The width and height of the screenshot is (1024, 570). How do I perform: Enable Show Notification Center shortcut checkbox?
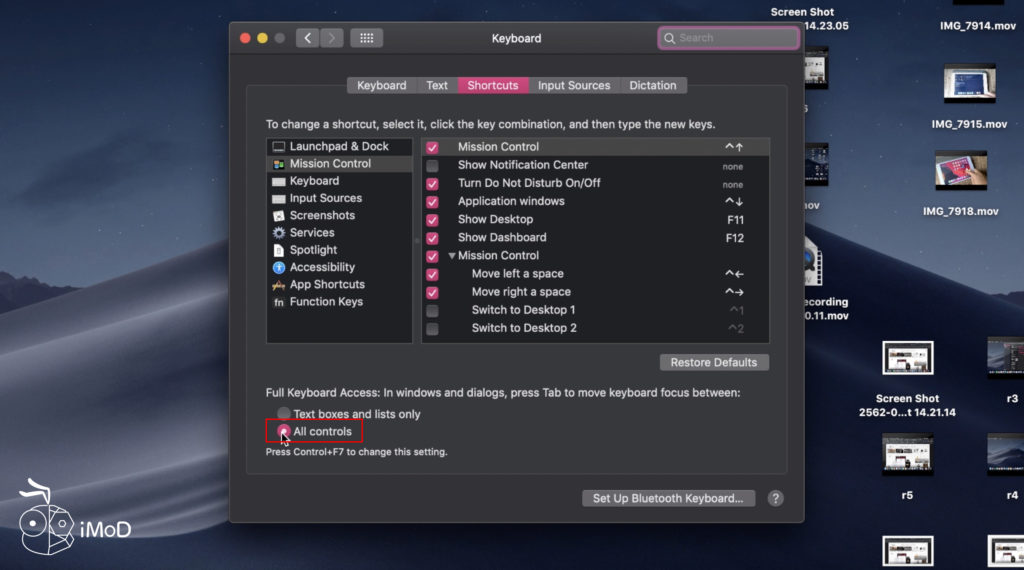tap(432, 166)
